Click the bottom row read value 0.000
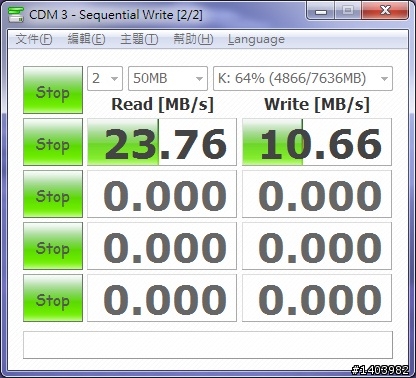The height and width of the screenshot is (378, 416). pyautogui.click(x=162, y=298)
